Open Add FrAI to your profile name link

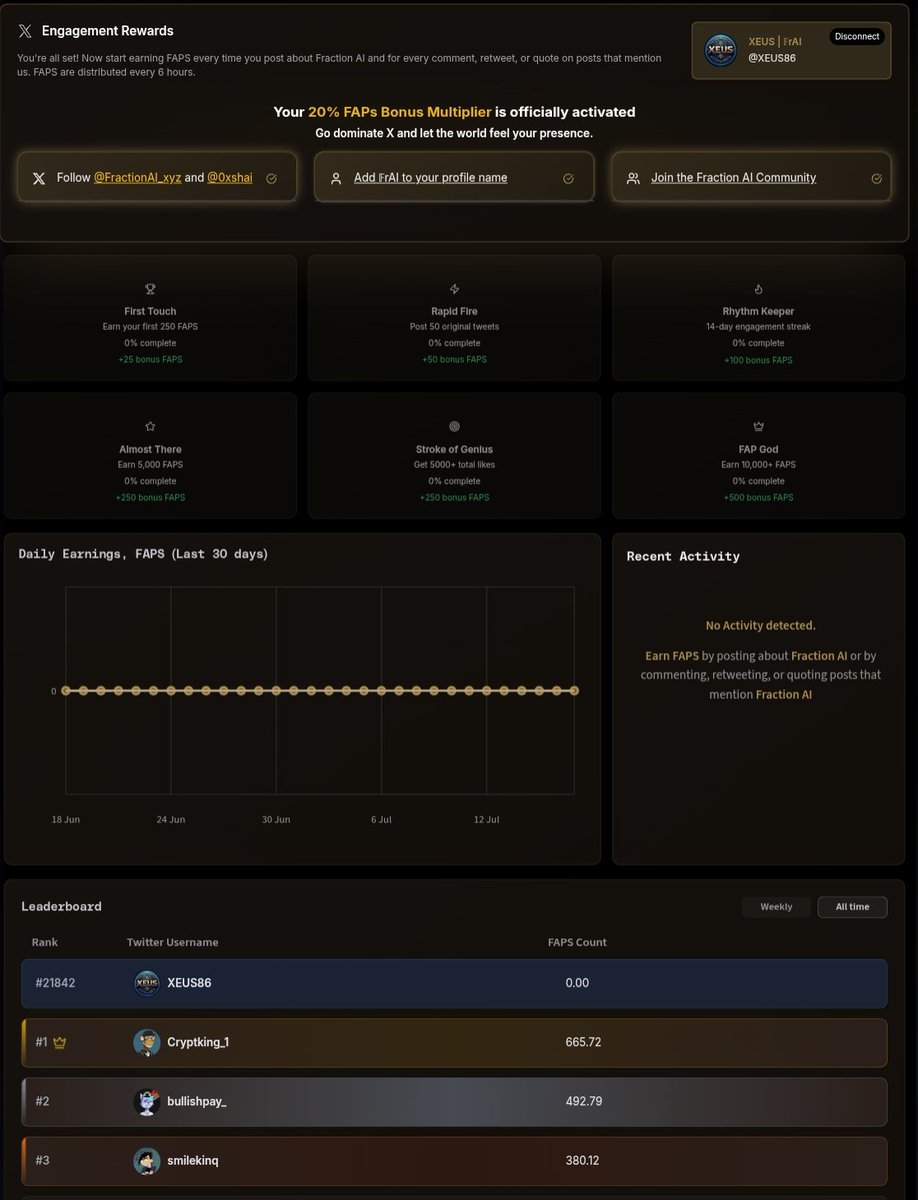coord(431,177)
